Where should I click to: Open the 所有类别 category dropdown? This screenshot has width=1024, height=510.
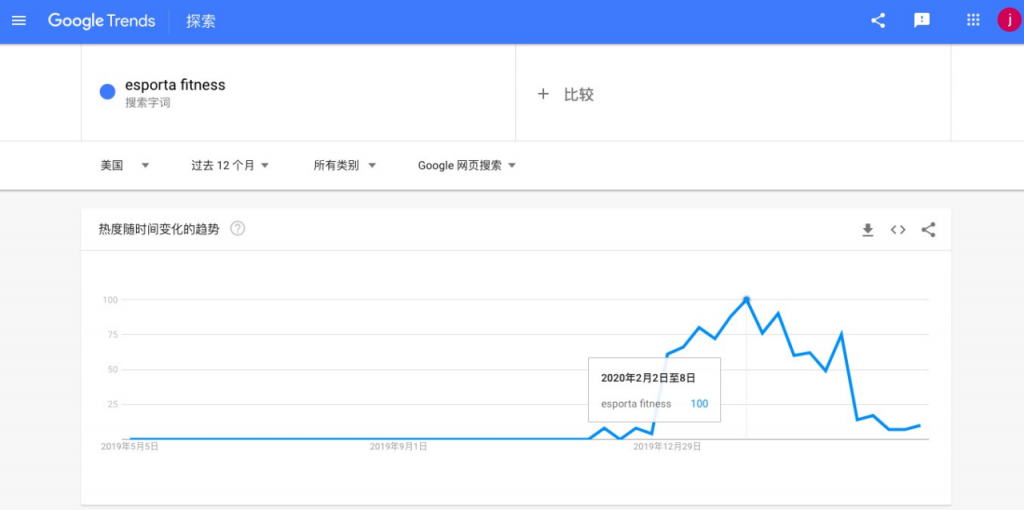[344, 166]
